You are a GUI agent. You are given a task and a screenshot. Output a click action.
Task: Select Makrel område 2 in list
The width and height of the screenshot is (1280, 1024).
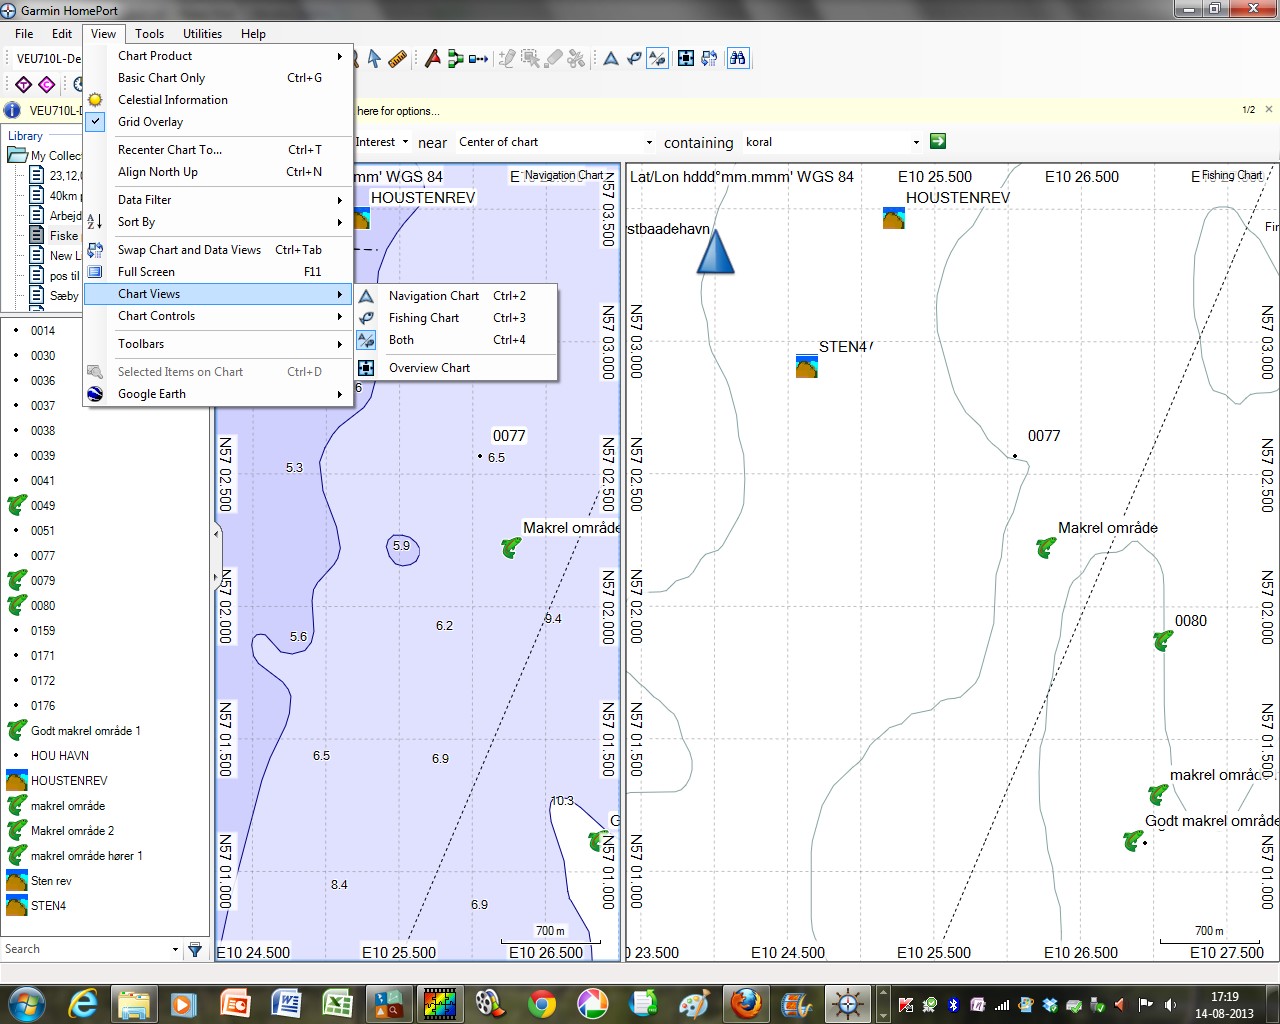[x=72, y=831]
